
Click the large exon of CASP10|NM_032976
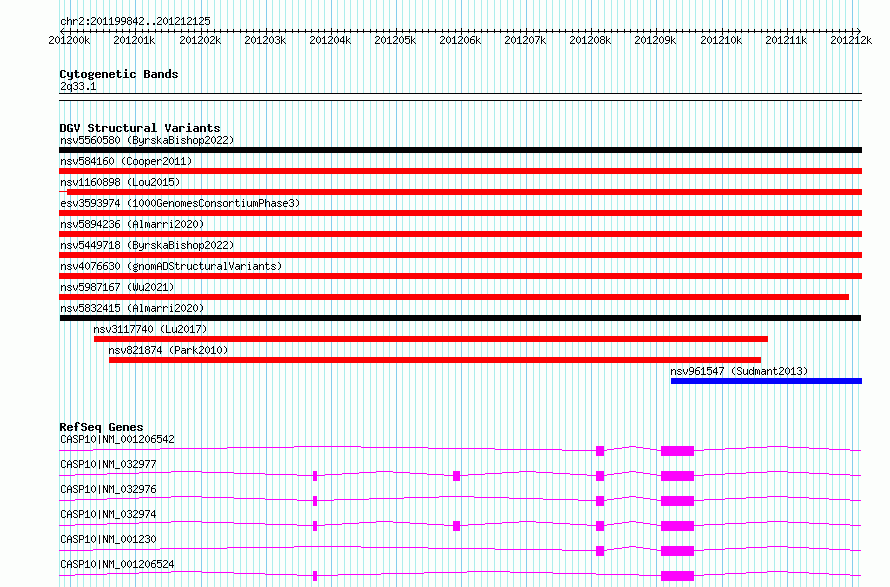click(677, 501)
